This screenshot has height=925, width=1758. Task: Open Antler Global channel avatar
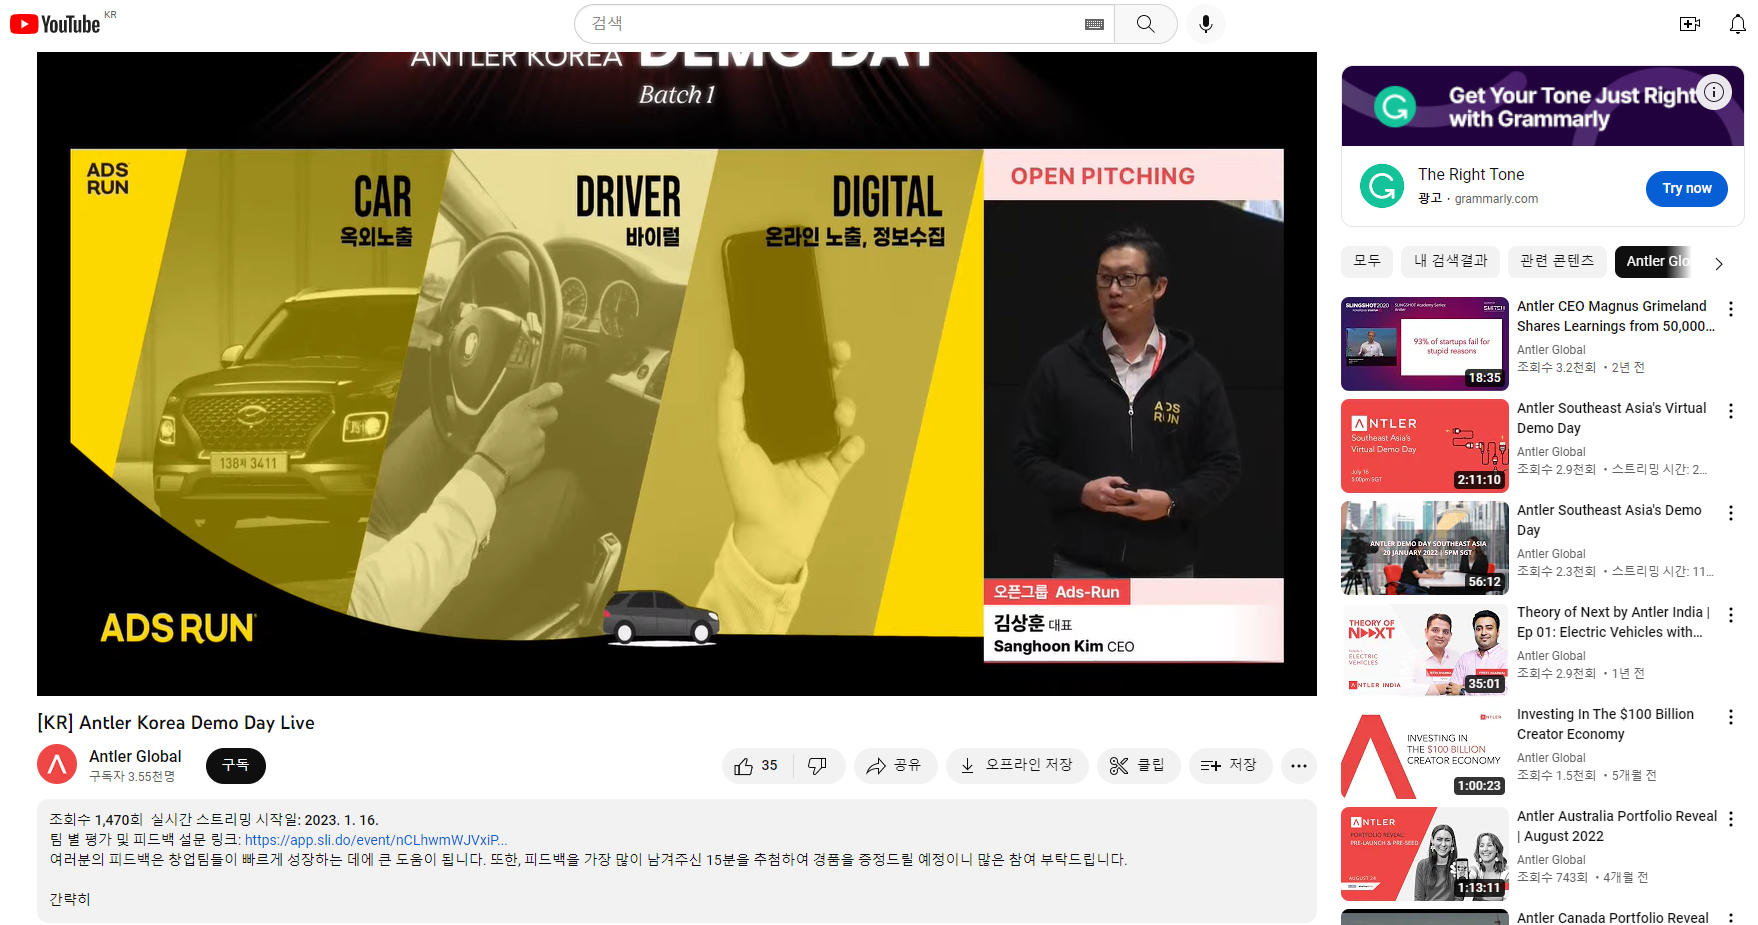57,765
